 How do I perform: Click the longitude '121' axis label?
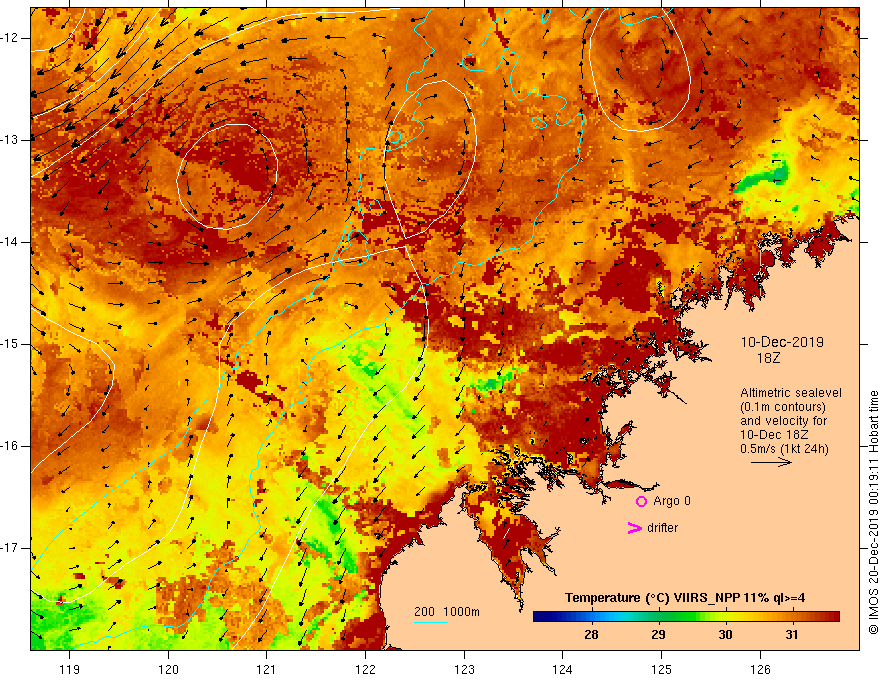[x=267, y=669]
